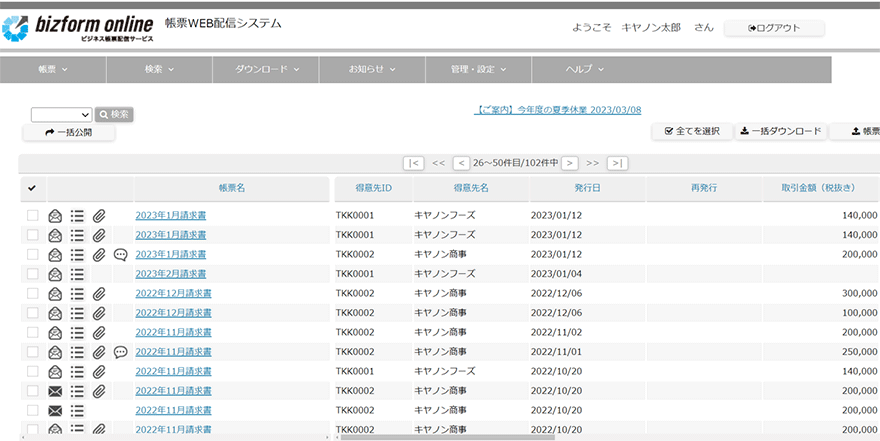Tick the checkbox of the first 2023年1月請求書 row
This screenshot has width=880, height=441.
pyautogui.click(x=32, y=215)
